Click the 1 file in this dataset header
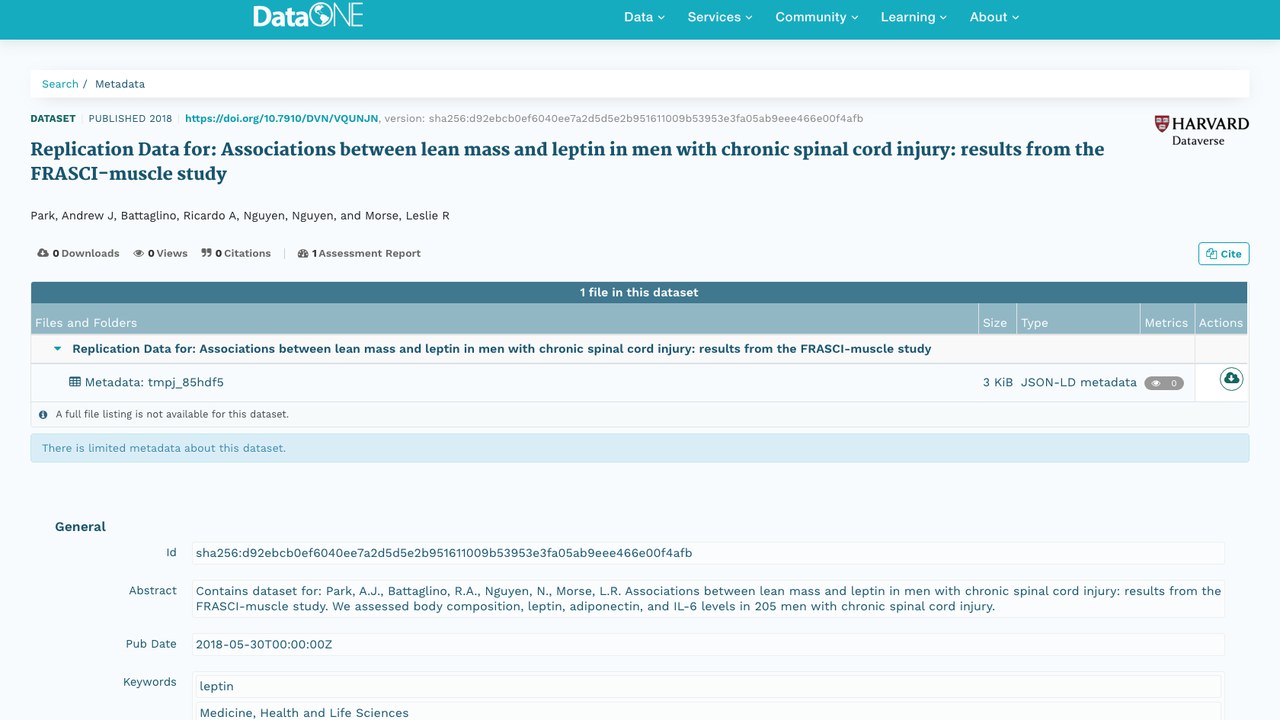 pos(639,292)
